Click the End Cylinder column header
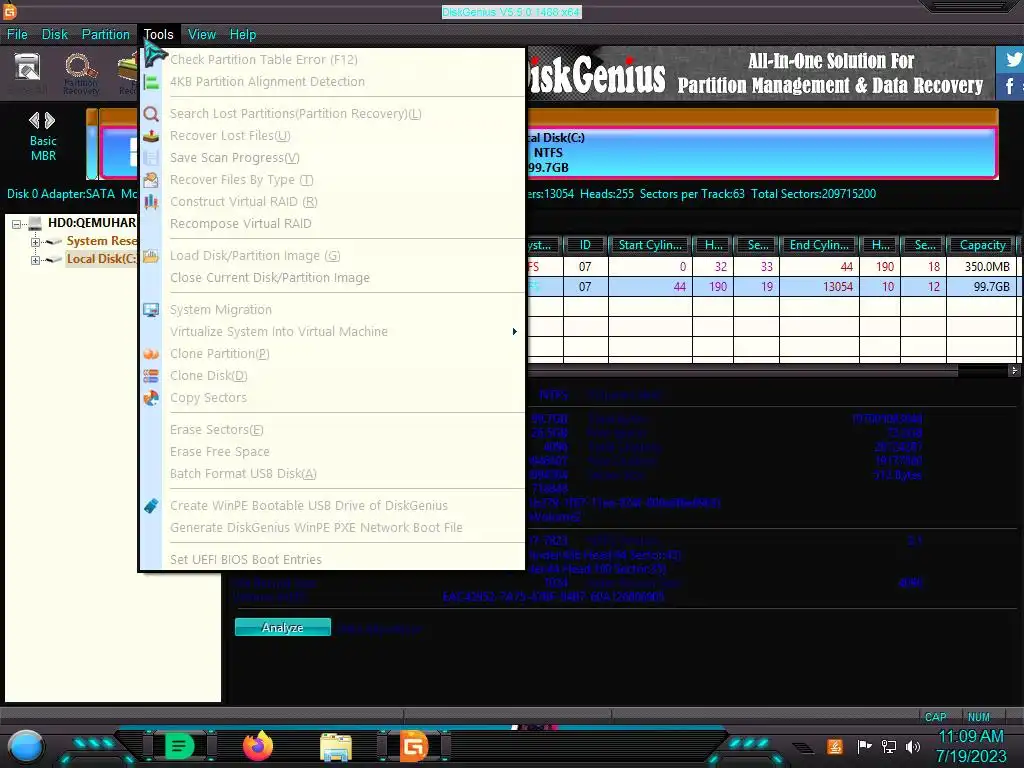The image size is (1024, 768). (x=820, y=245)
